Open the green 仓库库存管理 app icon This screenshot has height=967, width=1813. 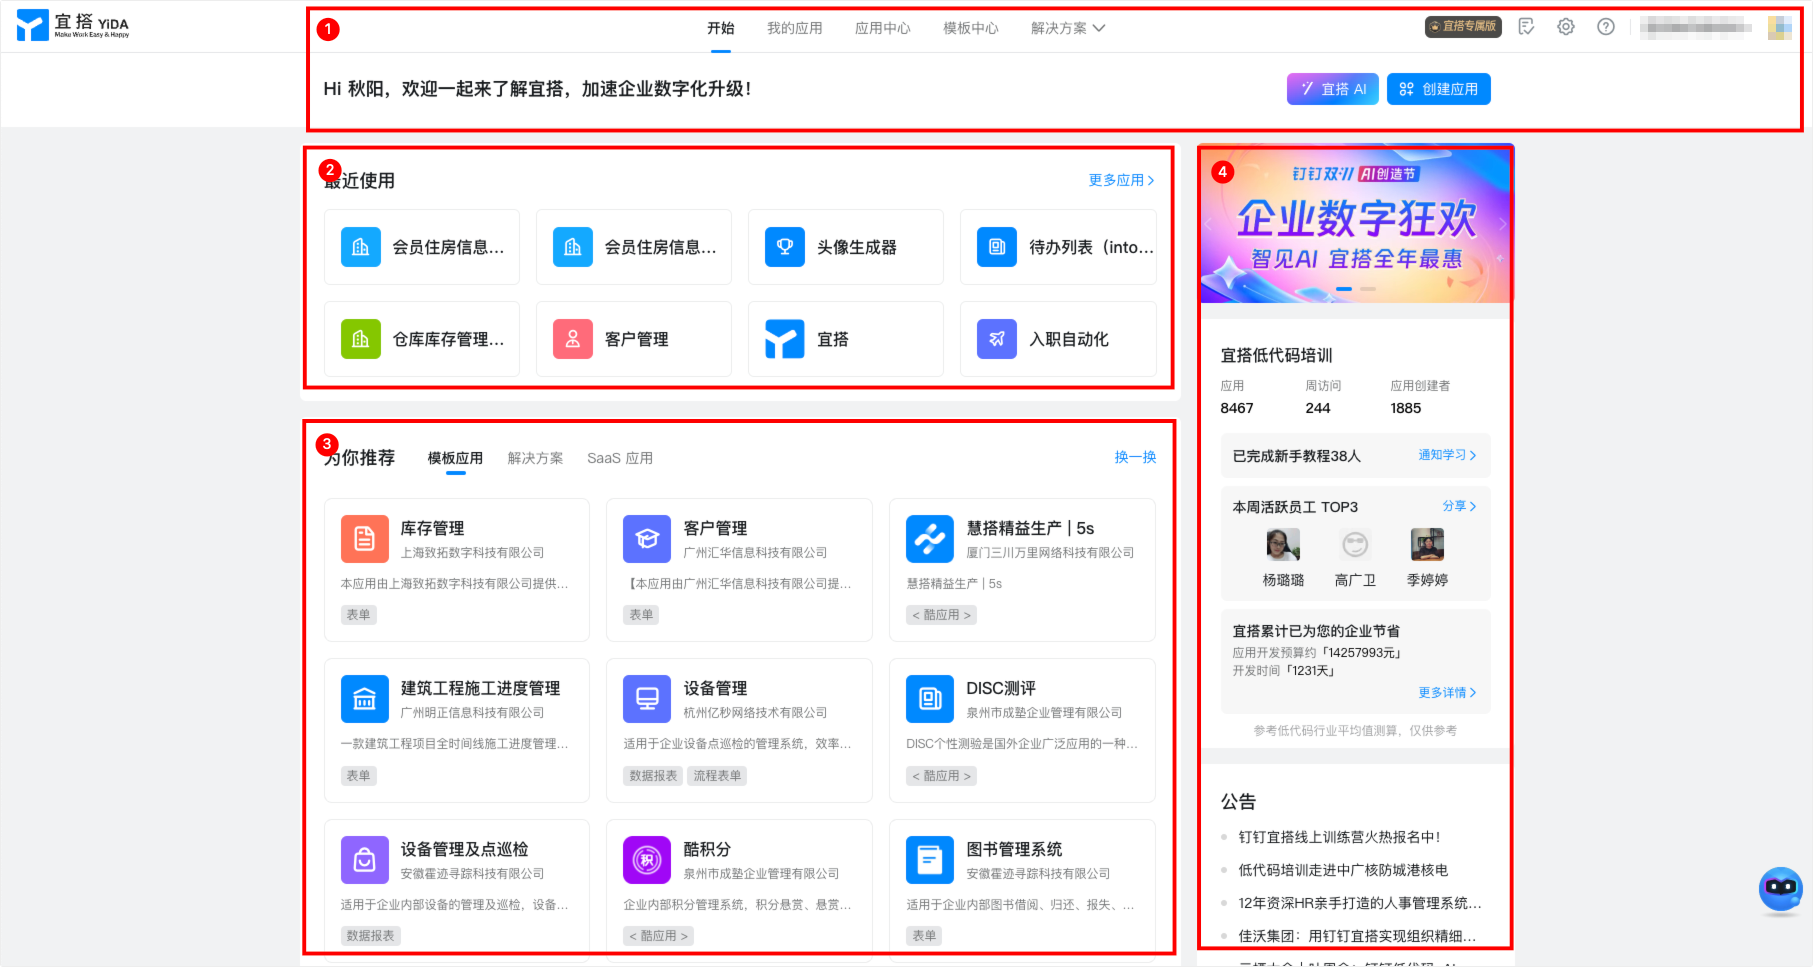361,339
